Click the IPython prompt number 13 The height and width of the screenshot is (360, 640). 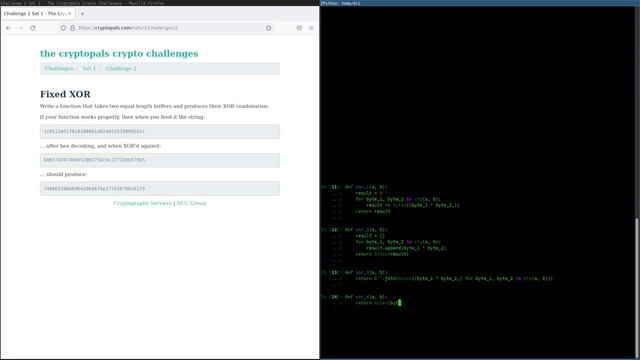[x=334, y=272]
